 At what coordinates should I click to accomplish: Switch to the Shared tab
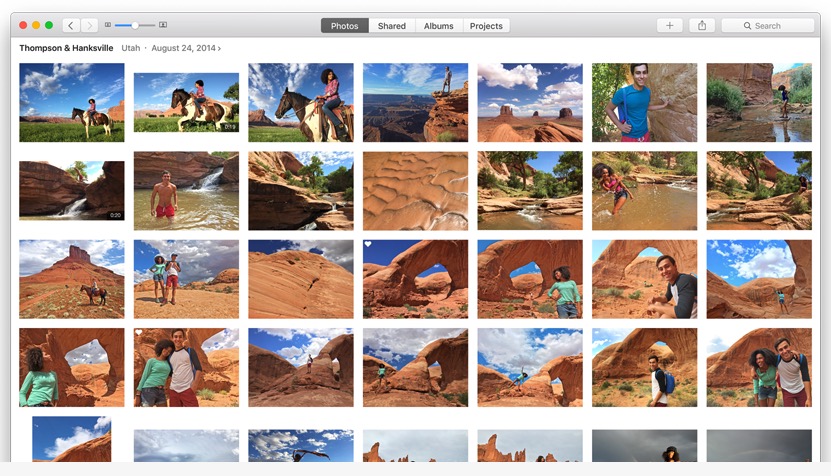click(x=392, y=25)
